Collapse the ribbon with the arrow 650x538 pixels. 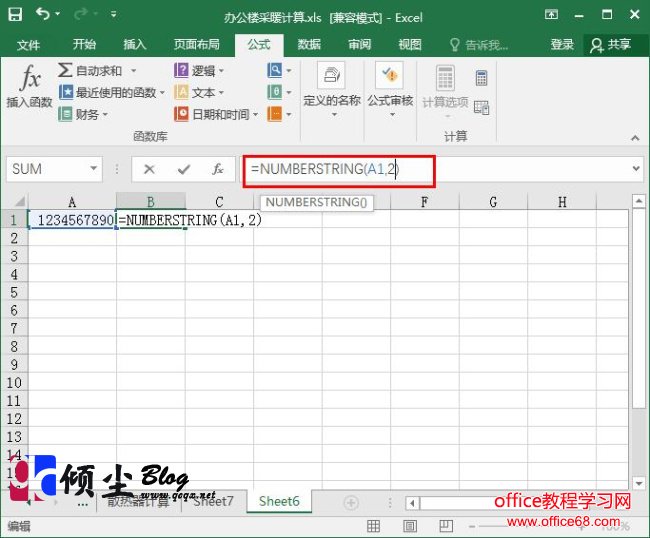tap(635, 138)
